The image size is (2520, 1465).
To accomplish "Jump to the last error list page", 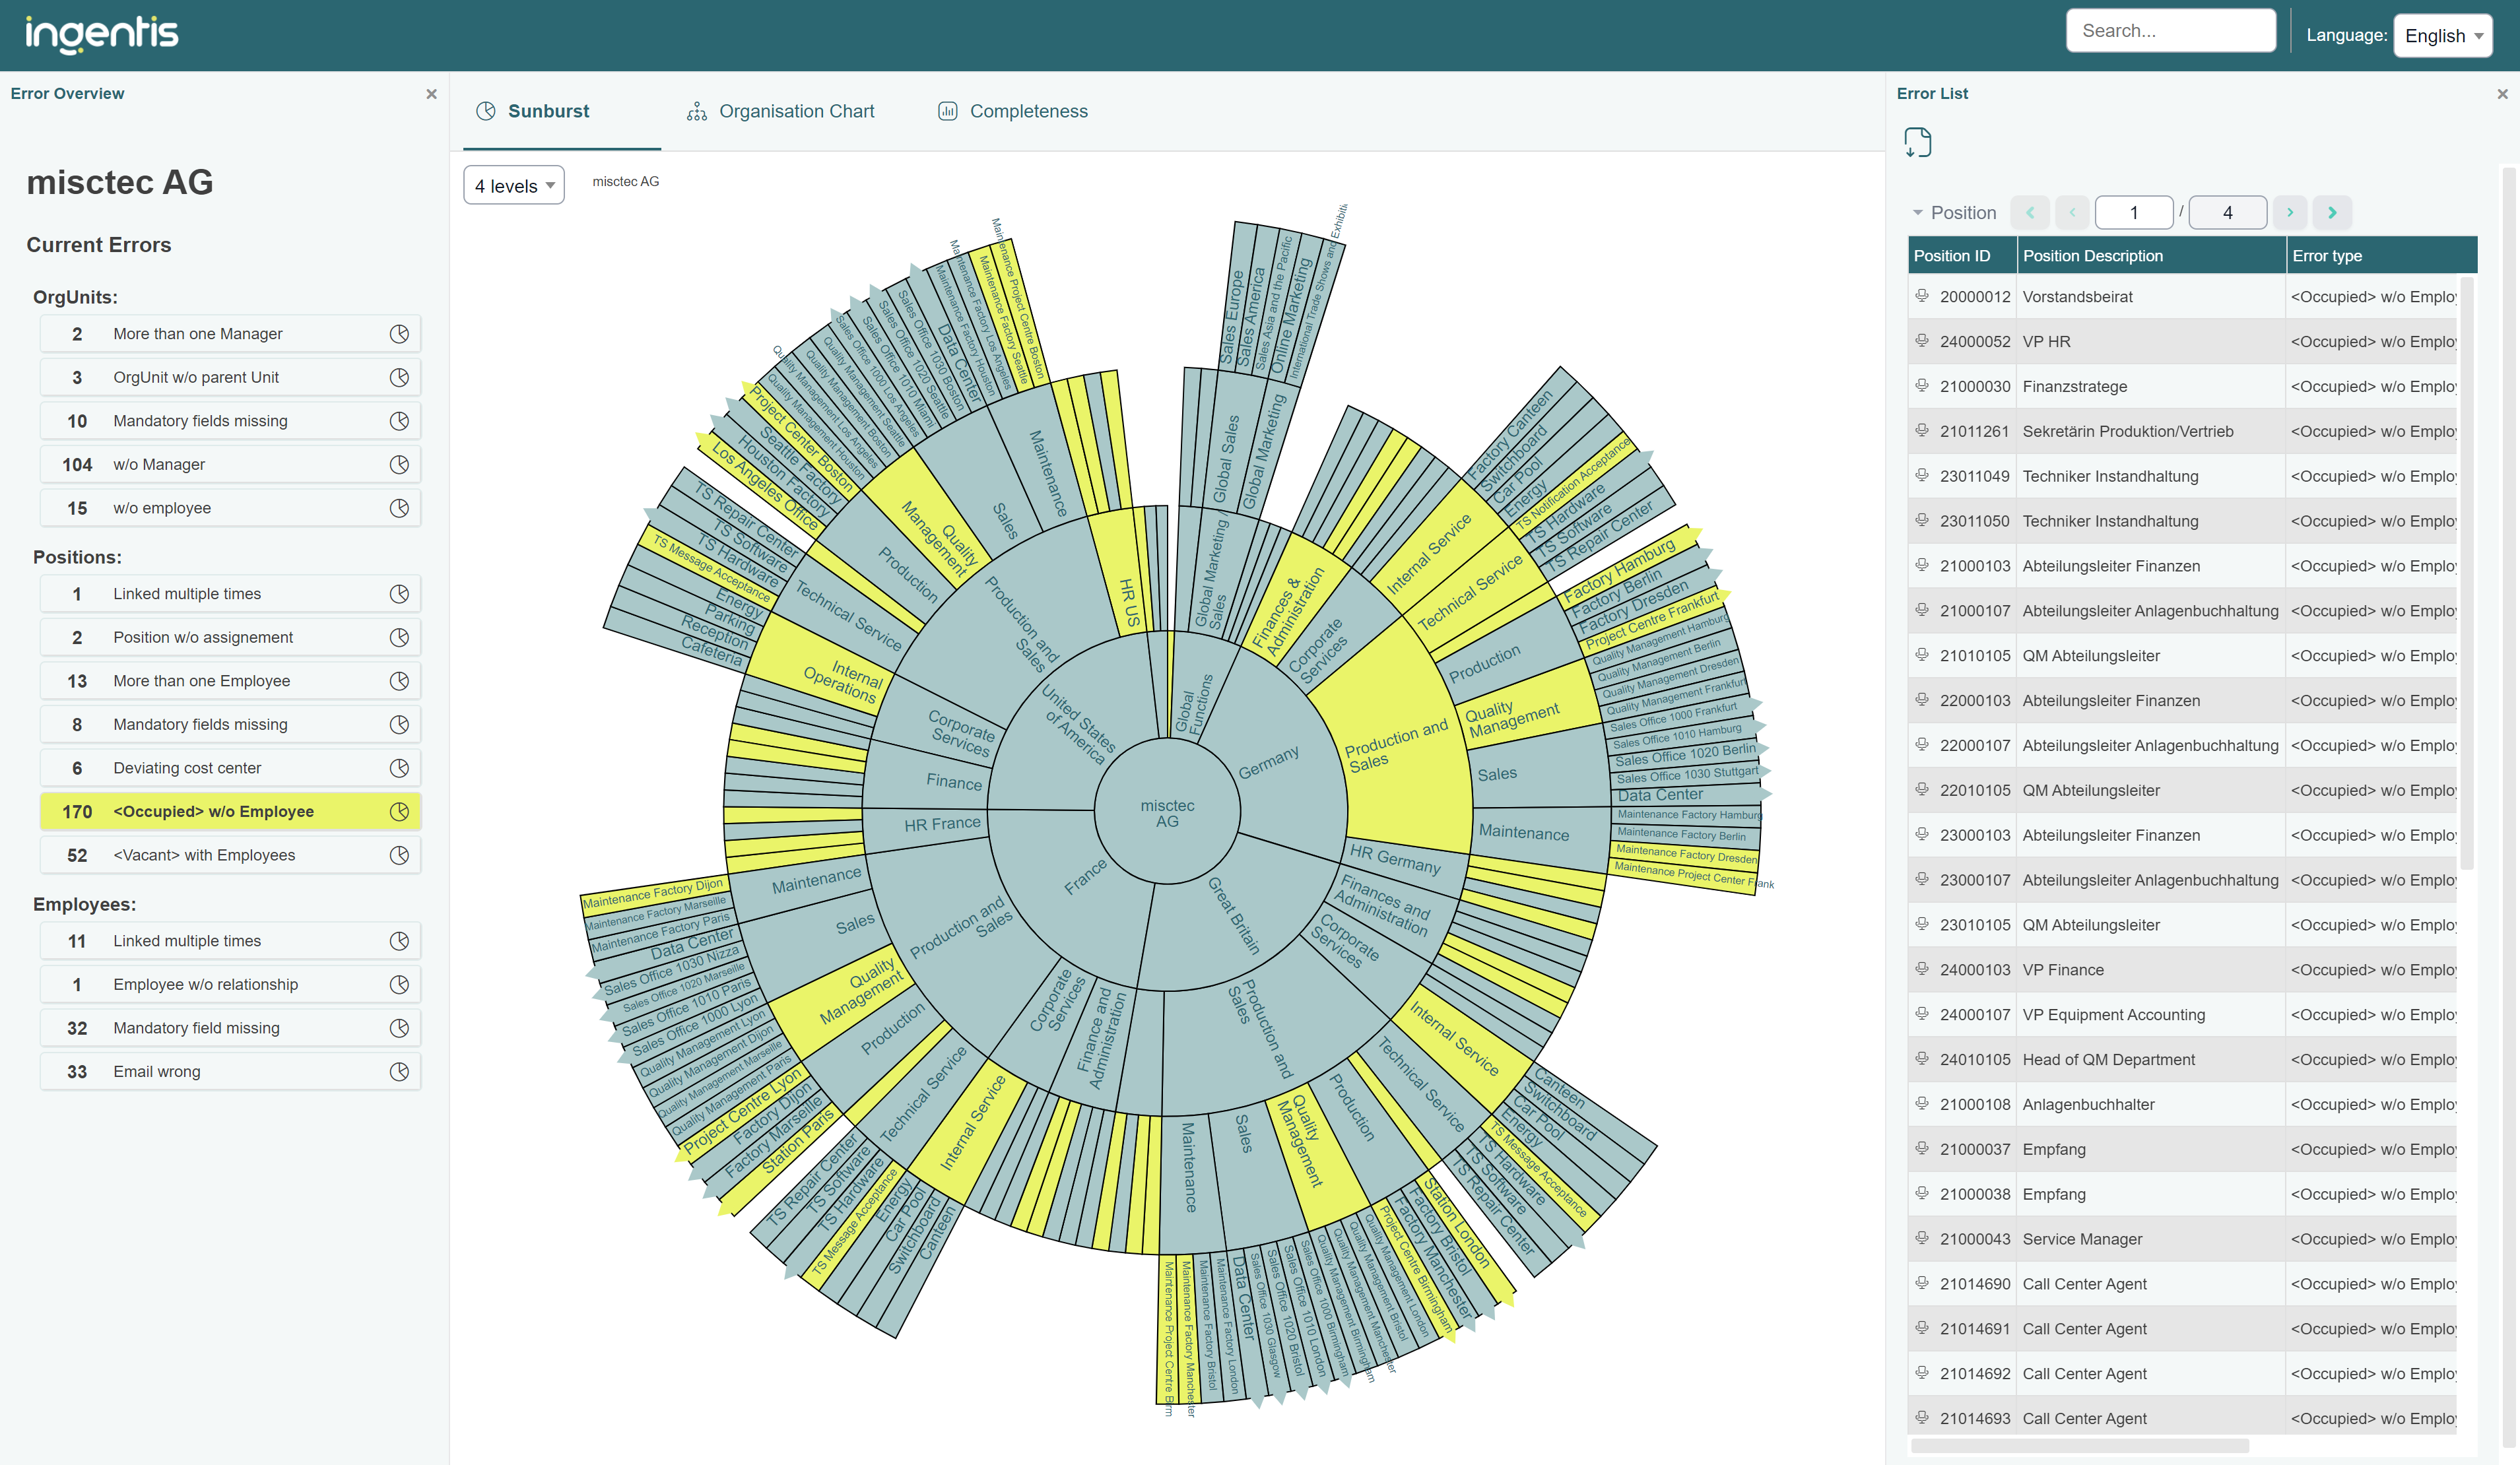I will pos(2332,212).
